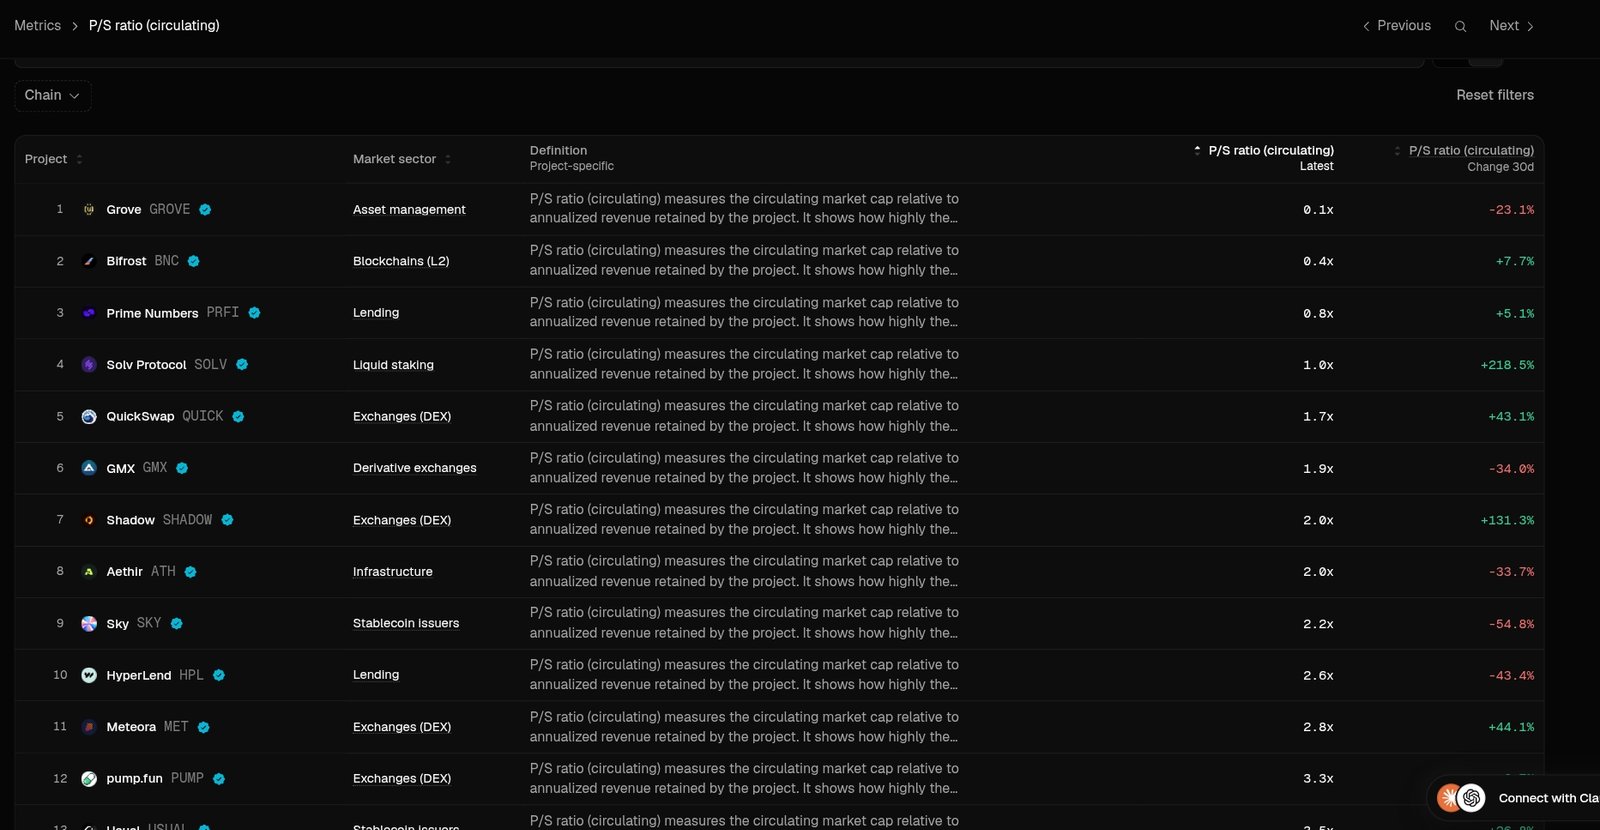Open Derivative exchanges market sector link
Screen dimensions: 1600x830
[x=415, y=468]
